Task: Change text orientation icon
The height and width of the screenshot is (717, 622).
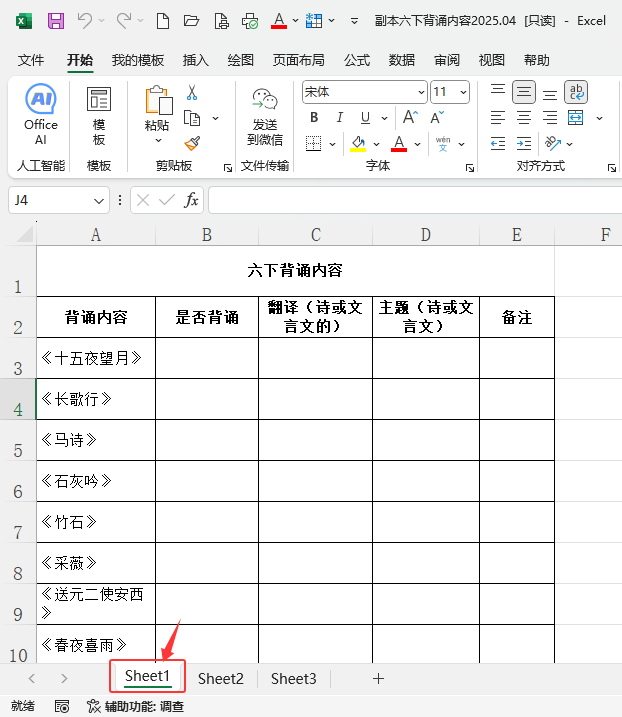Action: [x=553, y=144]
